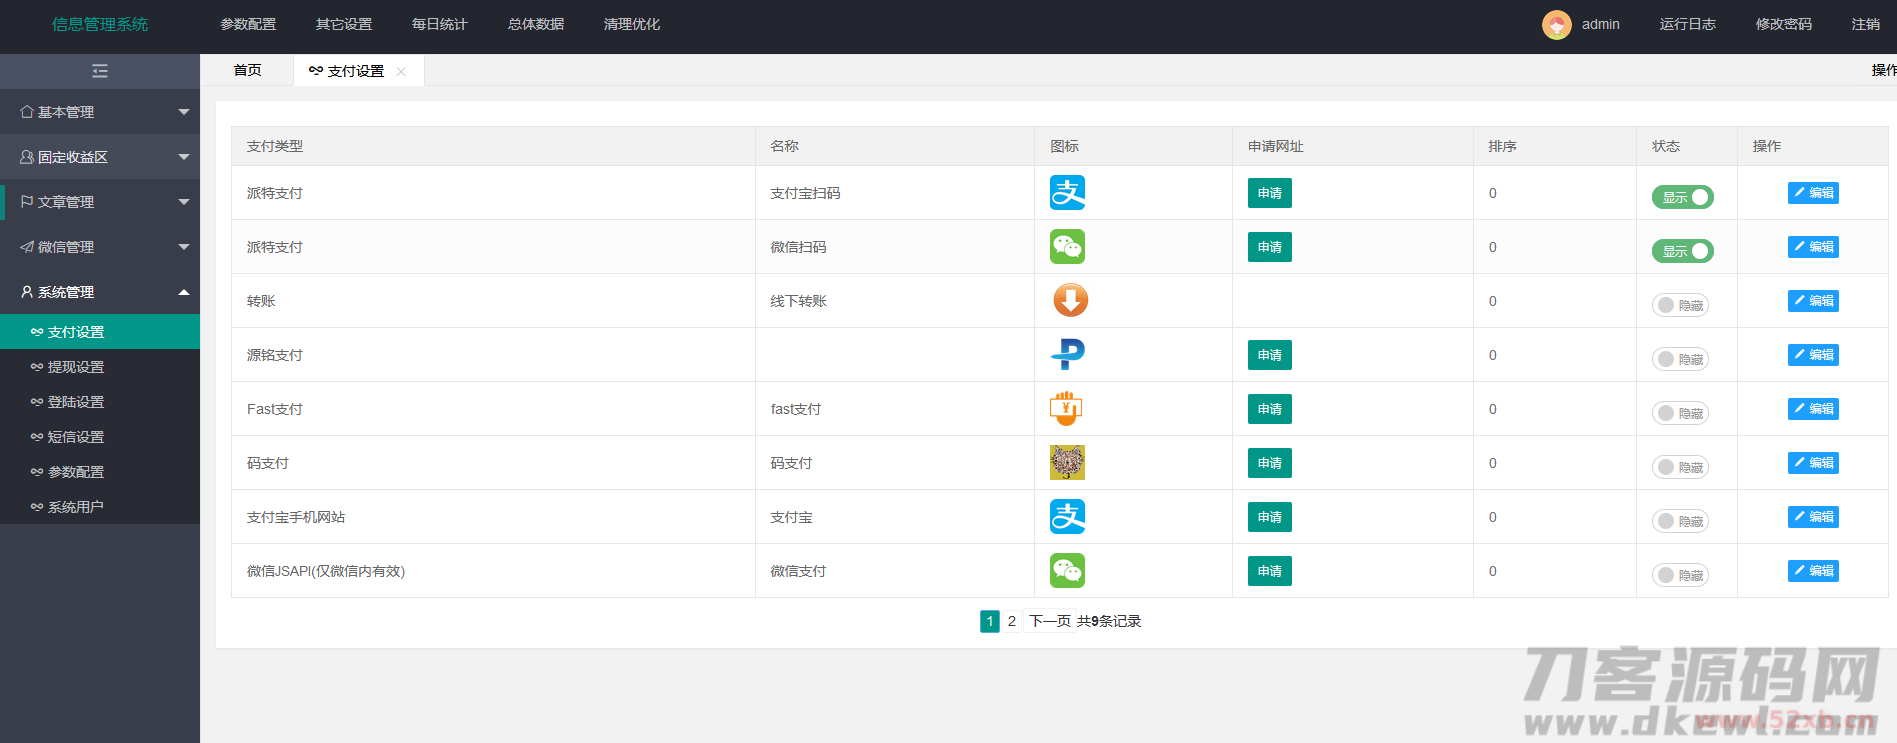
Task: Close the 支付设置 tab
Action: (x=401, y=72)
